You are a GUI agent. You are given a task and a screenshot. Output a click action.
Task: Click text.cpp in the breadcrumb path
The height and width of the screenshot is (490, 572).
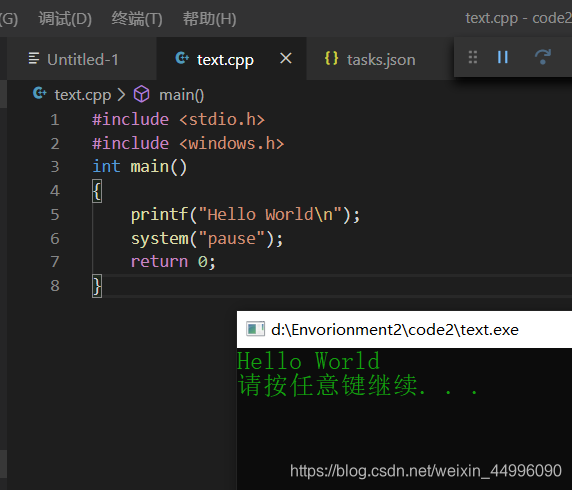click(82, 95)
